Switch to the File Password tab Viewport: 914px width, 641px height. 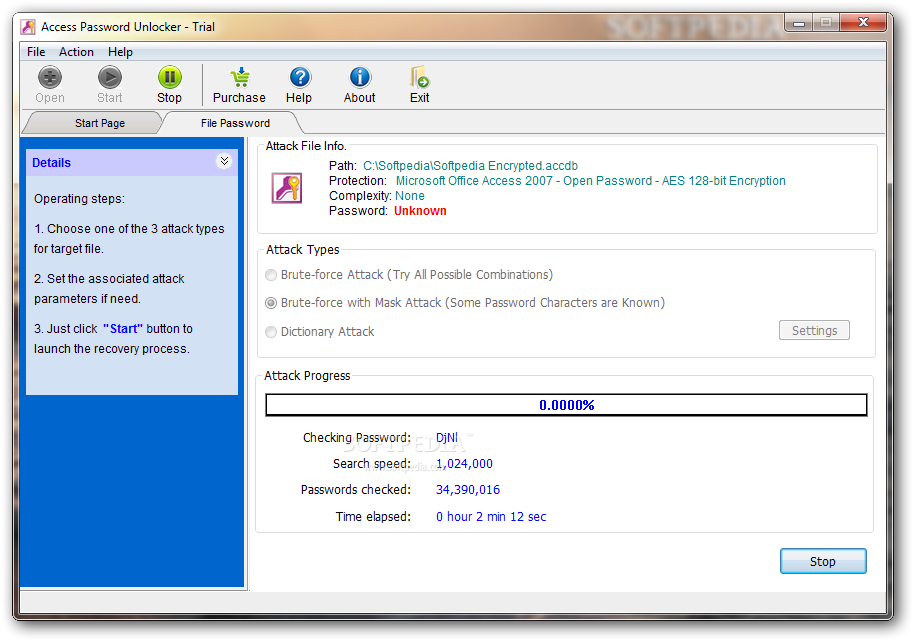235,123
